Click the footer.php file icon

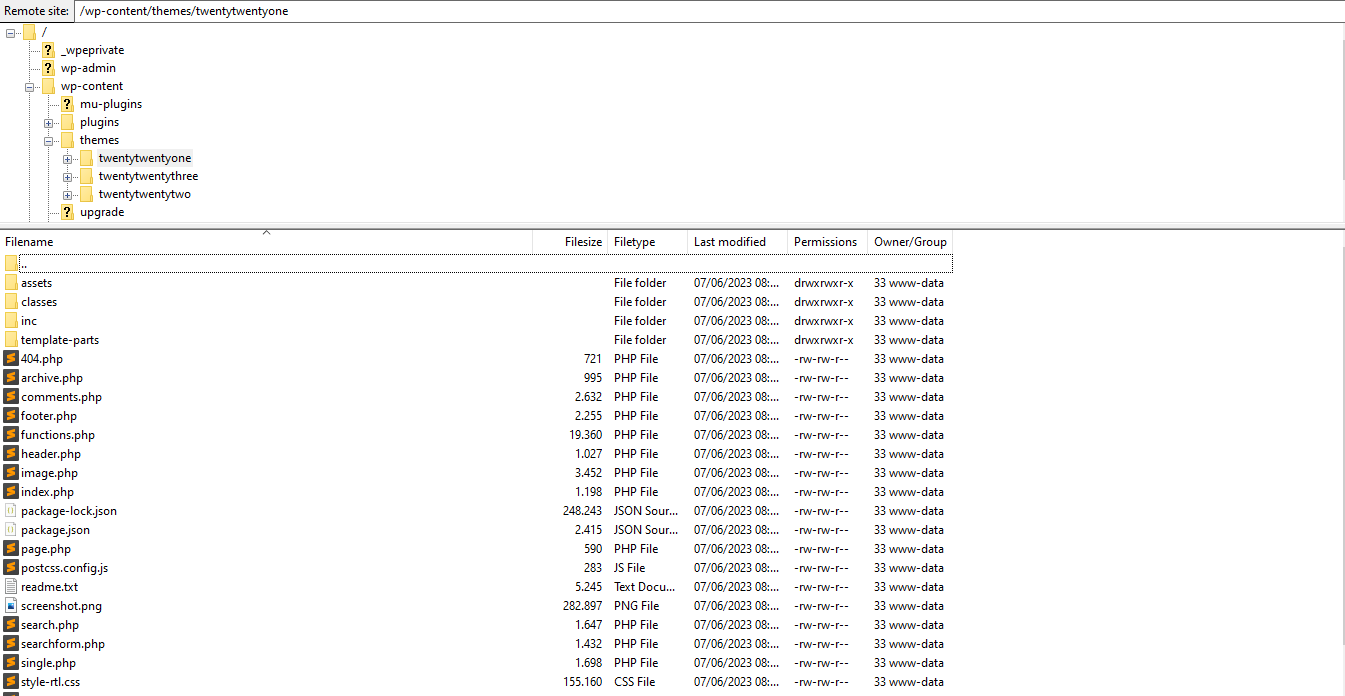tap(11, 416)
